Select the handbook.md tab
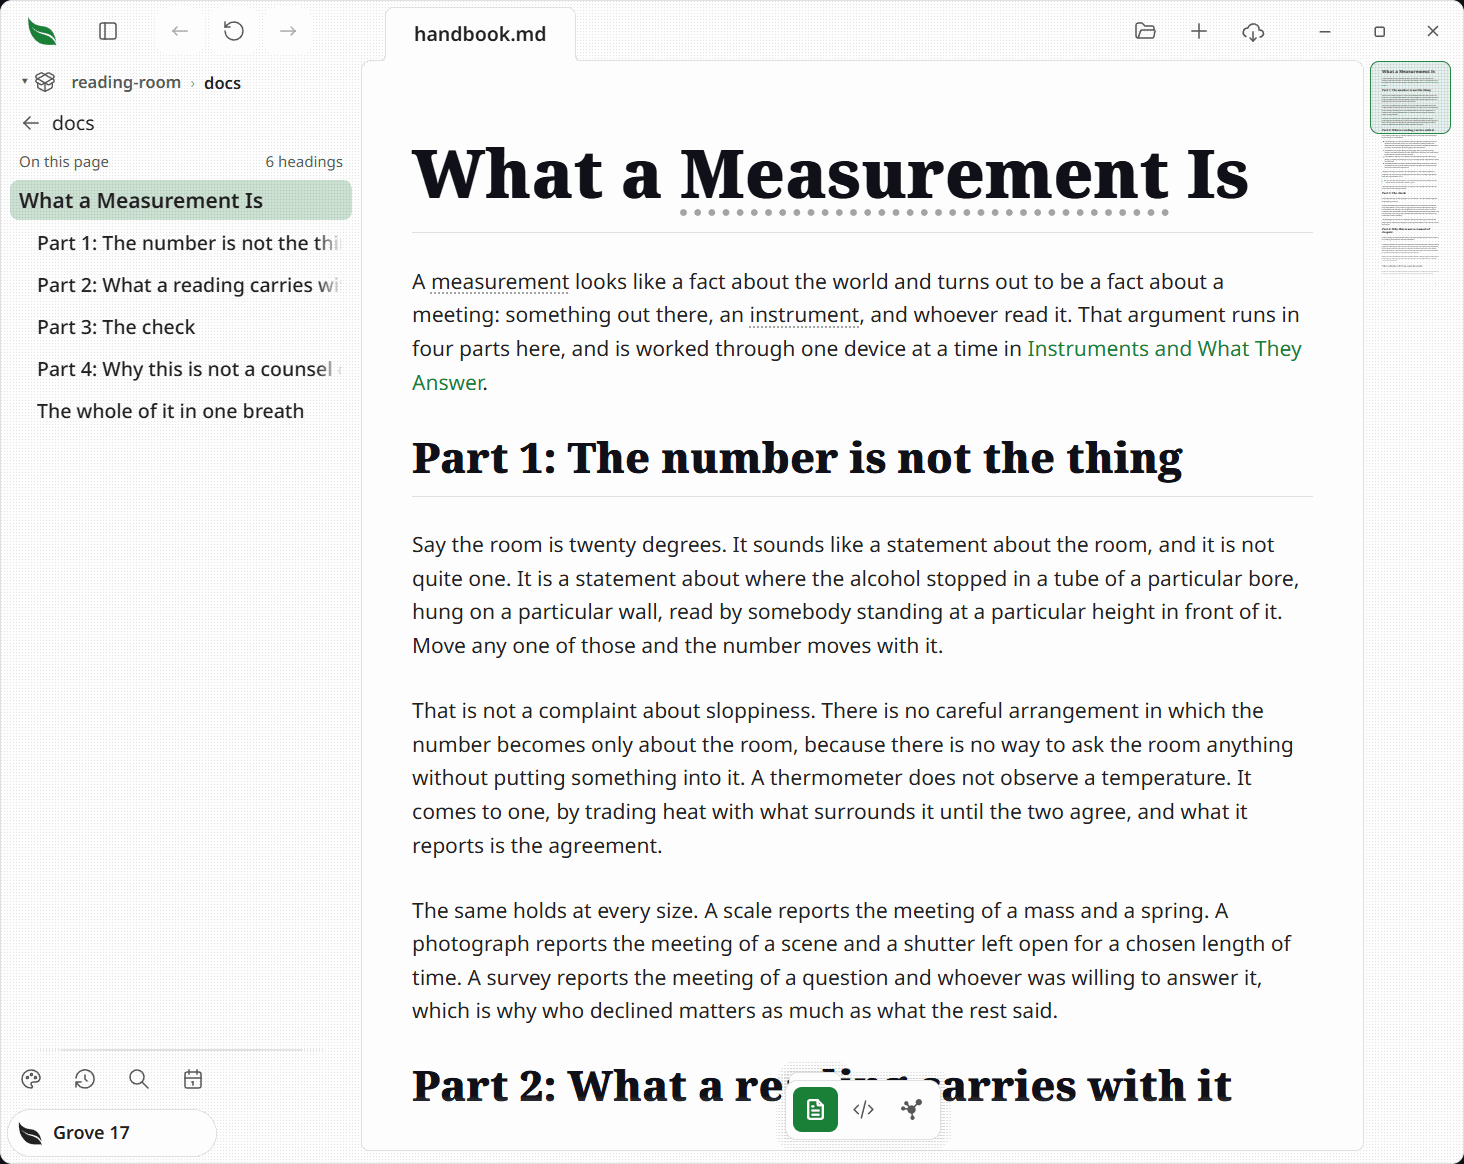Screen dimensions: 1464x1164 coord(480,34)
